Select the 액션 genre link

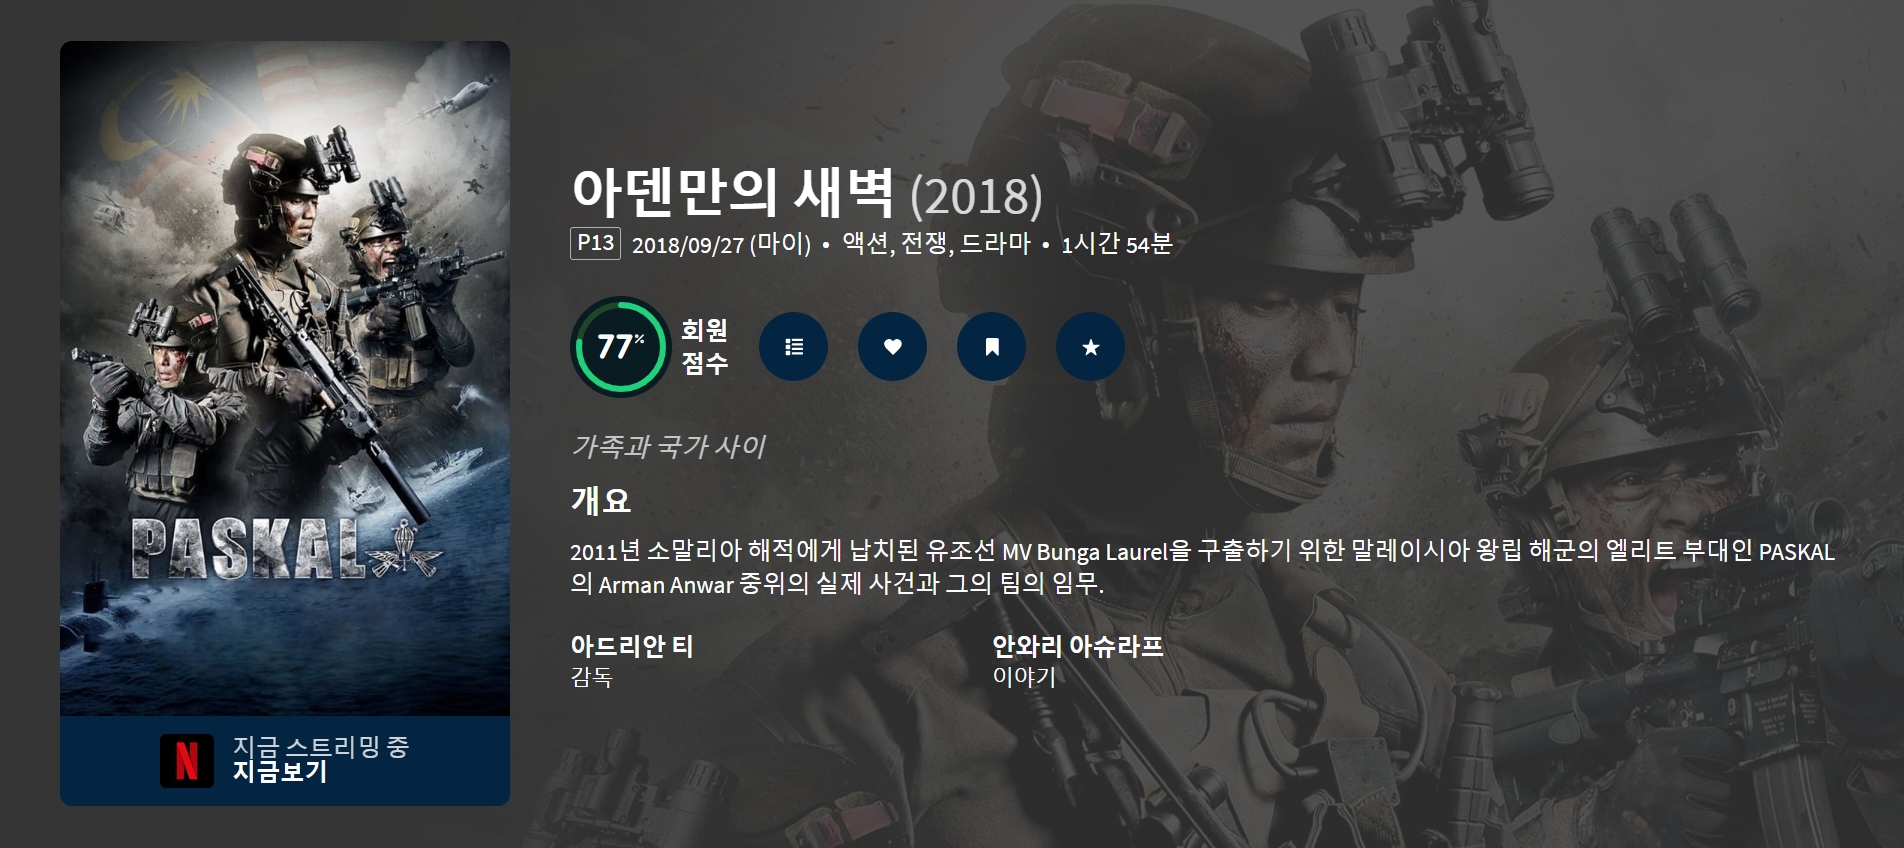click(865, 244)
